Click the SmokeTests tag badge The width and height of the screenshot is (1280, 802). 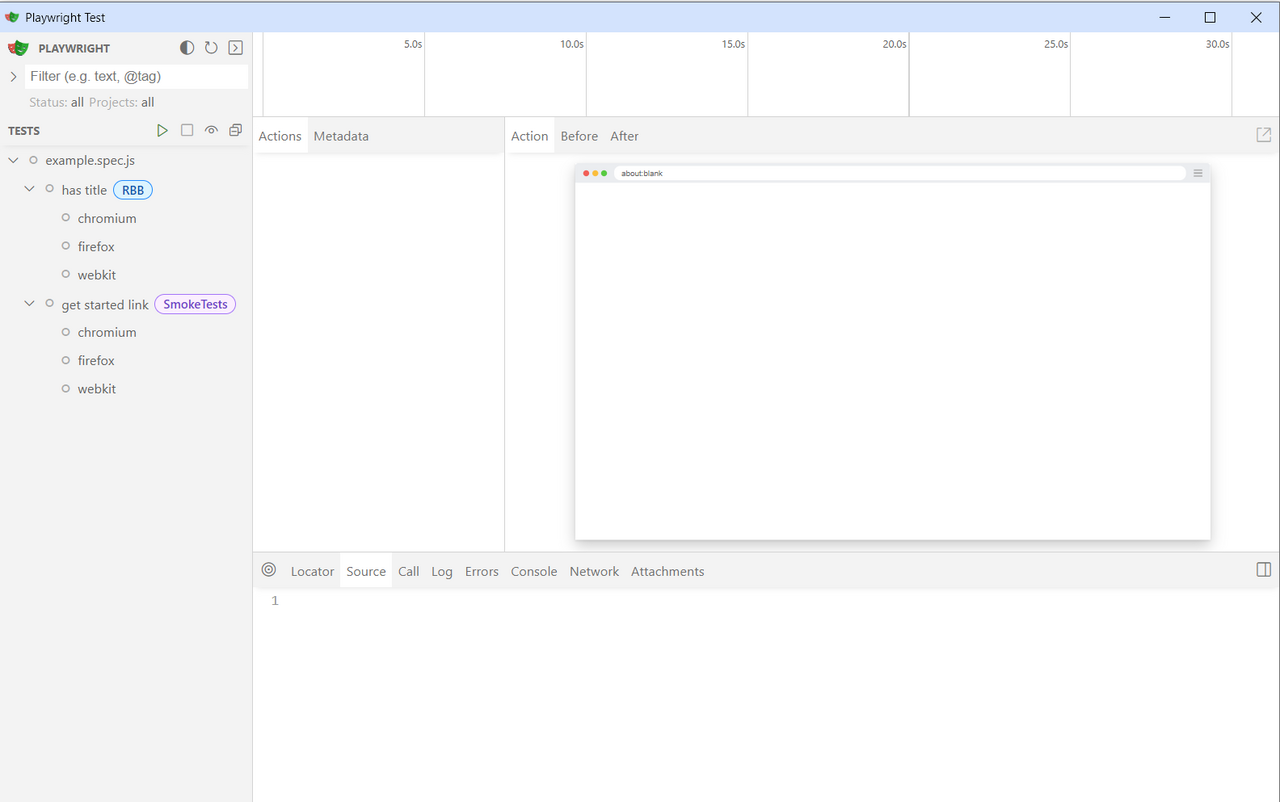[x=195, y=304]
